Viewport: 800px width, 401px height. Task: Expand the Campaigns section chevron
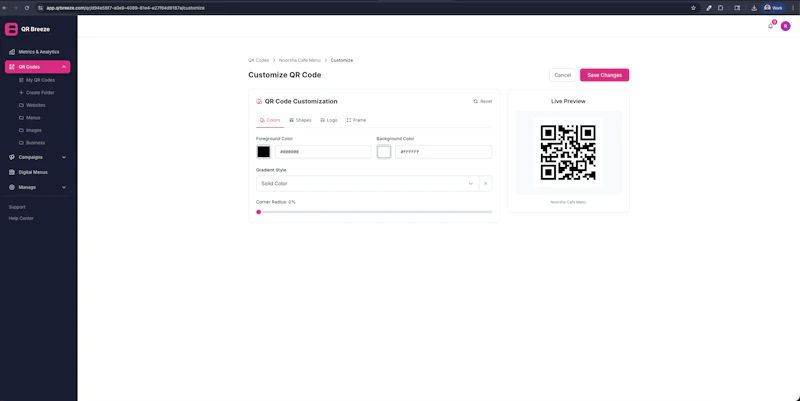click(x=64, y=157)
